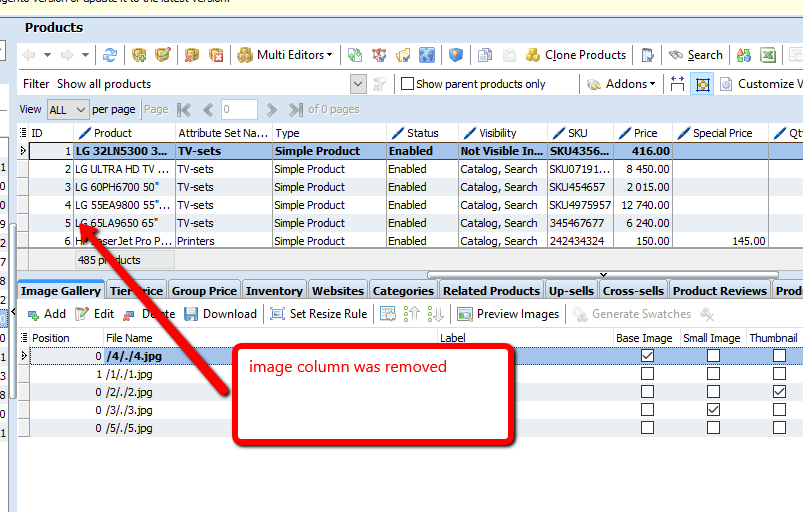Go to last page arrow
The height and width of the screenshot is (512, 803).
click(296, 110)
